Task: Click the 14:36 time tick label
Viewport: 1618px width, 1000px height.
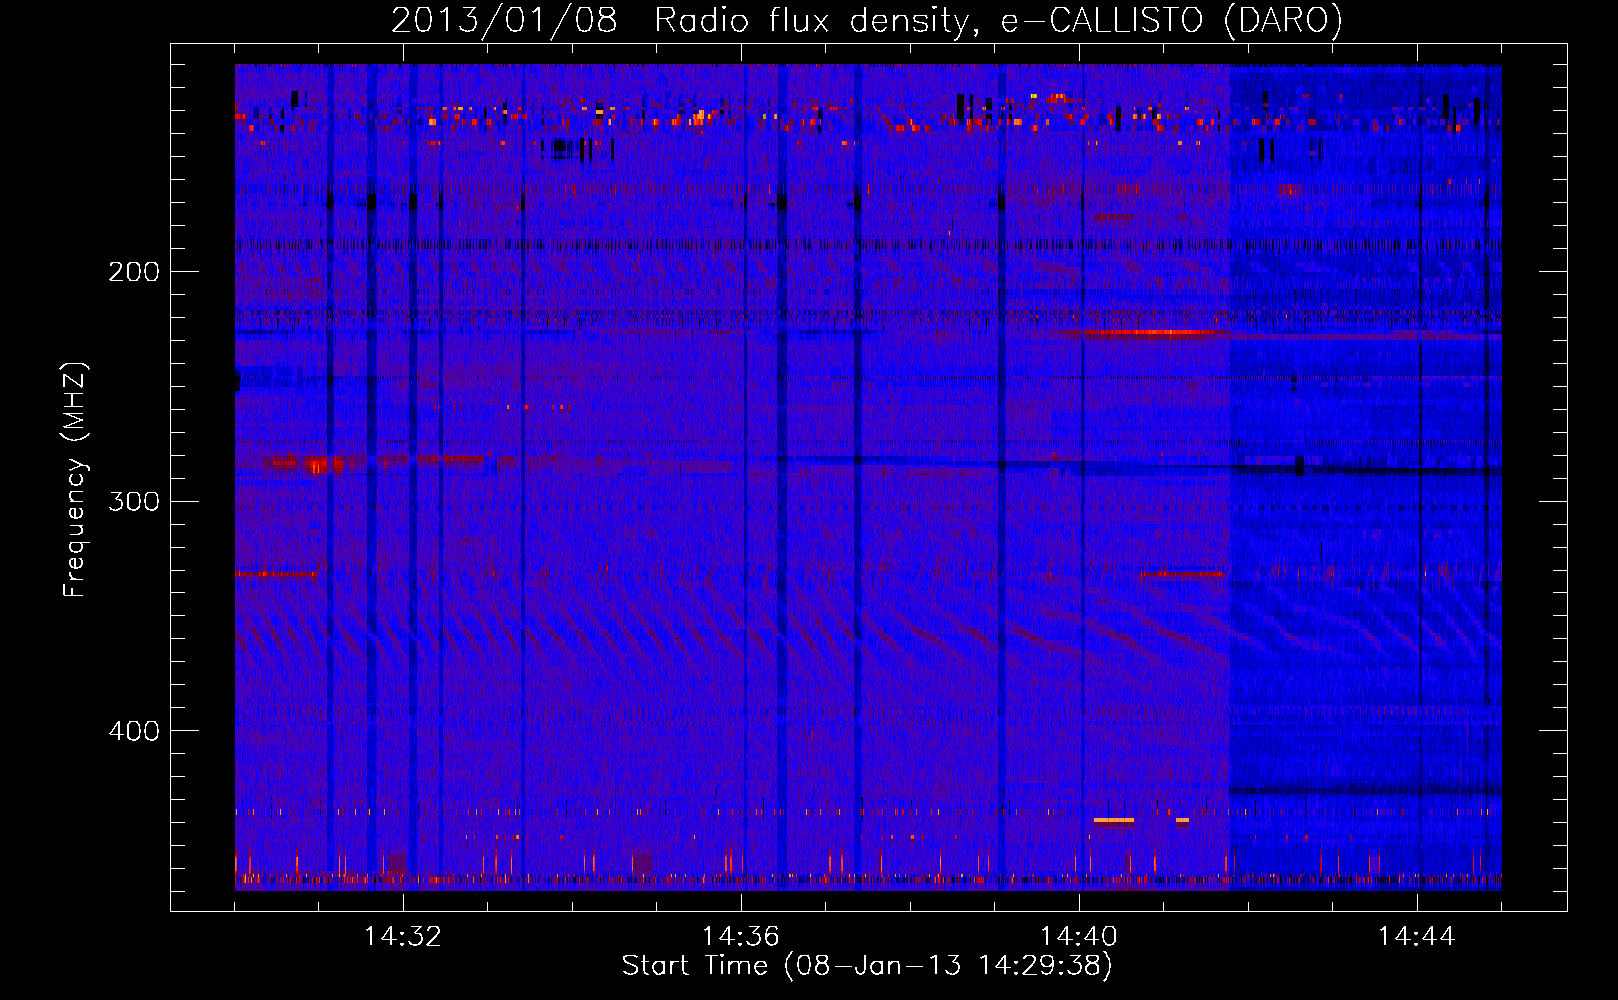Action: coord(741,937)
